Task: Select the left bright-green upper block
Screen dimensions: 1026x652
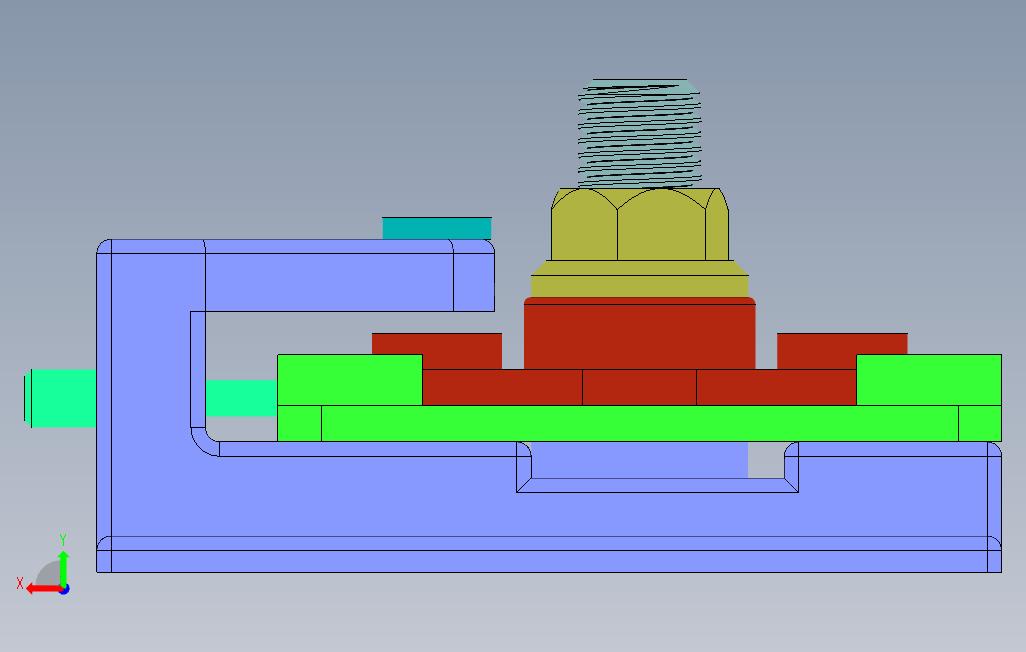Action: 349,380
